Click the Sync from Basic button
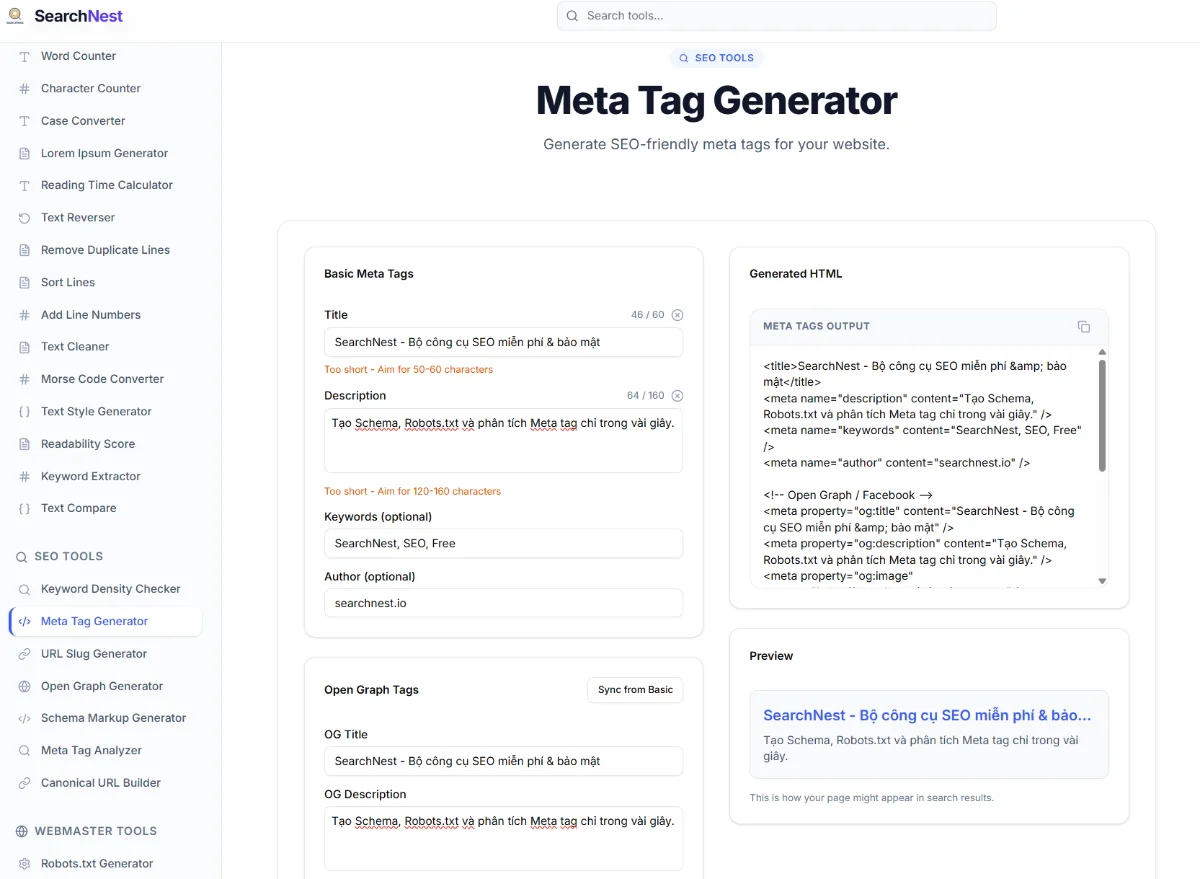1200x879 pixels. [635, 690]
